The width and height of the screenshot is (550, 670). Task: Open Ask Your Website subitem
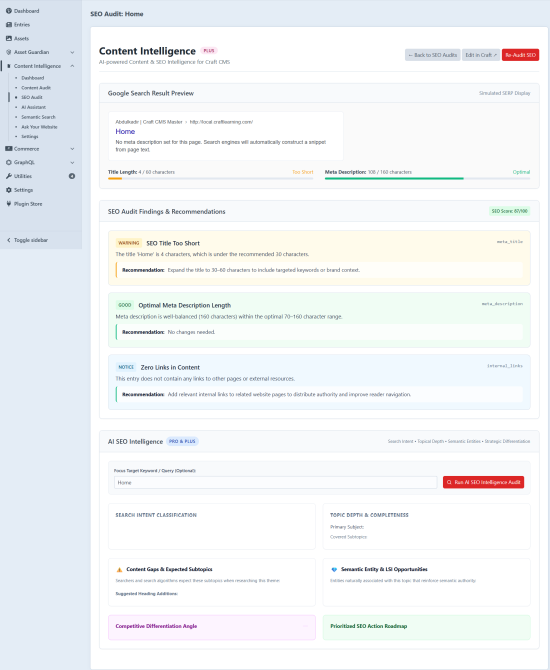[39, 127]
